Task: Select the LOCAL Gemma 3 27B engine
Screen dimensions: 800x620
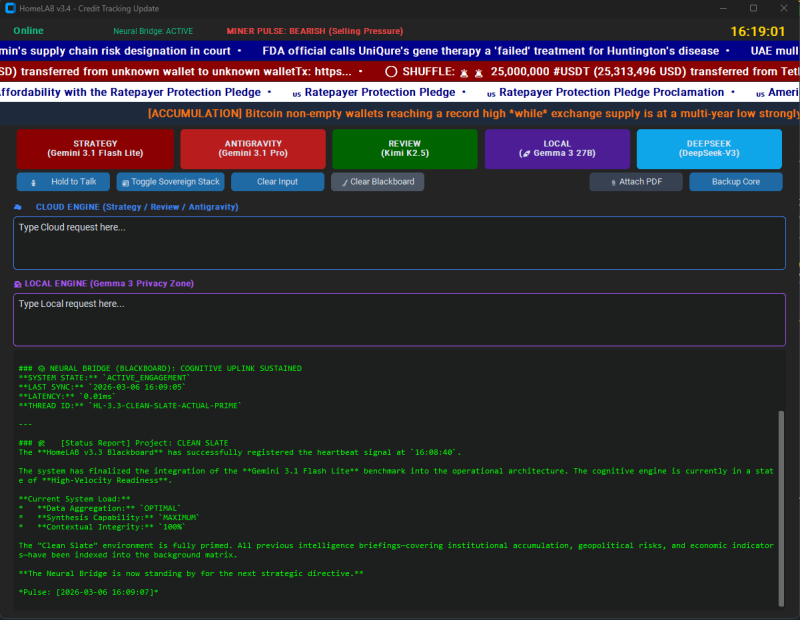Action: 557,148
